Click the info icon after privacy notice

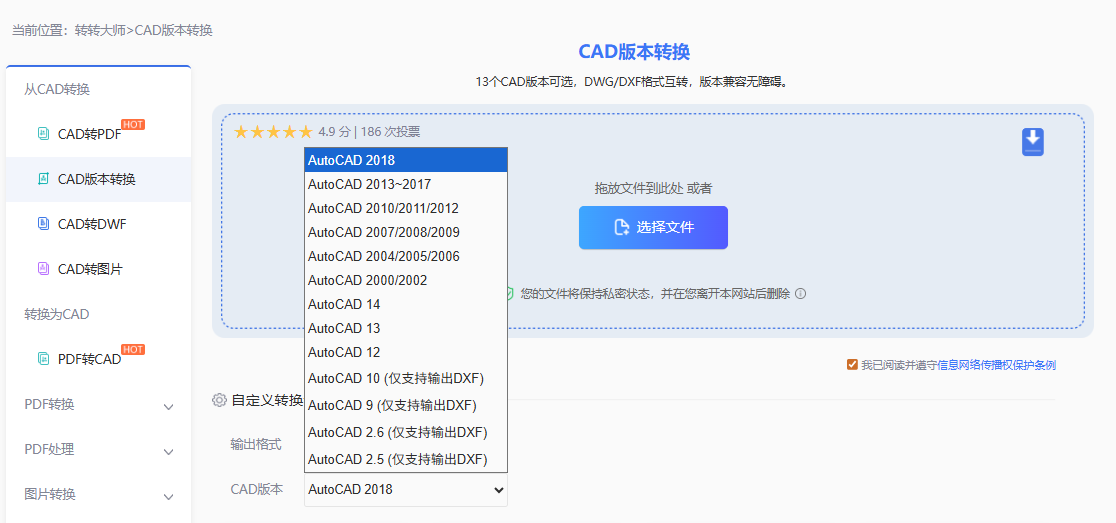(800, 293)
